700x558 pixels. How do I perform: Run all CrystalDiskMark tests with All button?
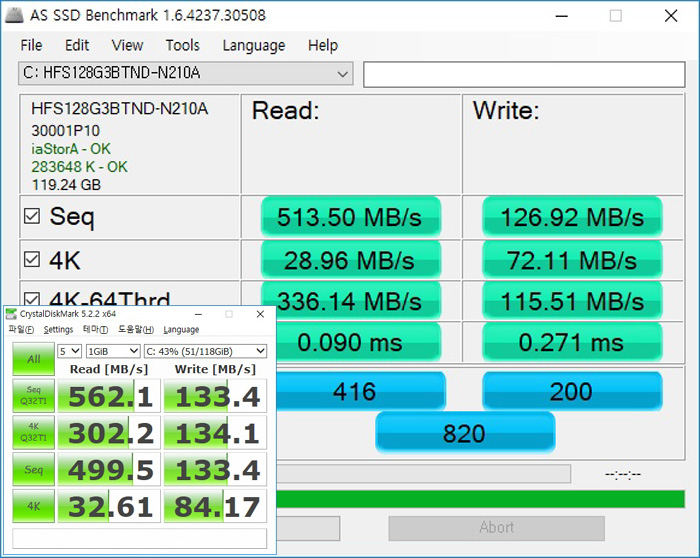[x=33, y=359]
